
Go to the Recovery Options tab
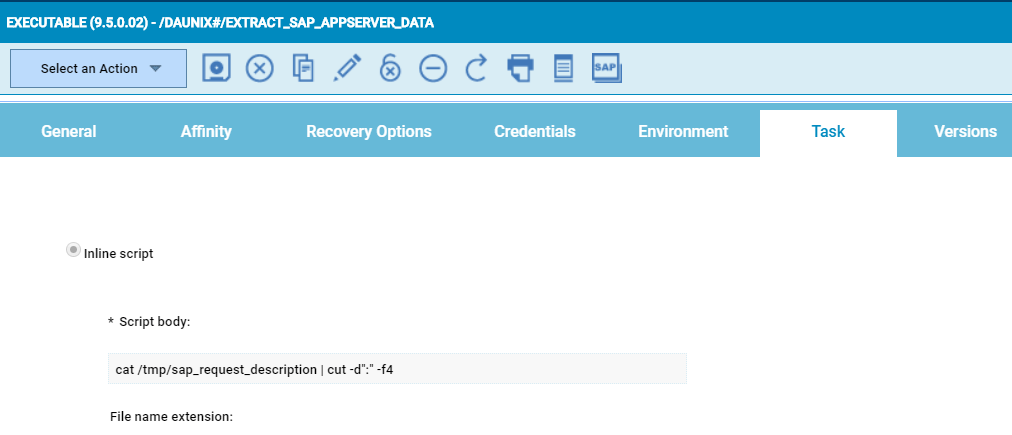pyautogui.click(x=369, y=132)
